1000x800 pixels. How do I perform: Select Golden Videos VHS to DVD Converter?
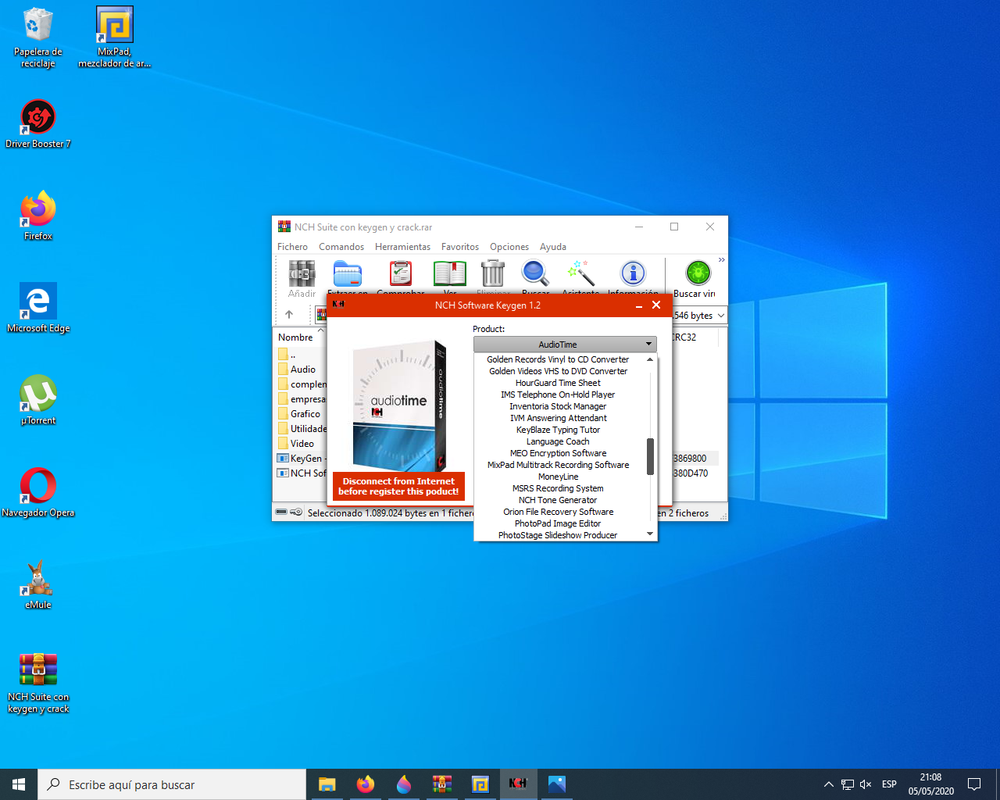point(558,371)
